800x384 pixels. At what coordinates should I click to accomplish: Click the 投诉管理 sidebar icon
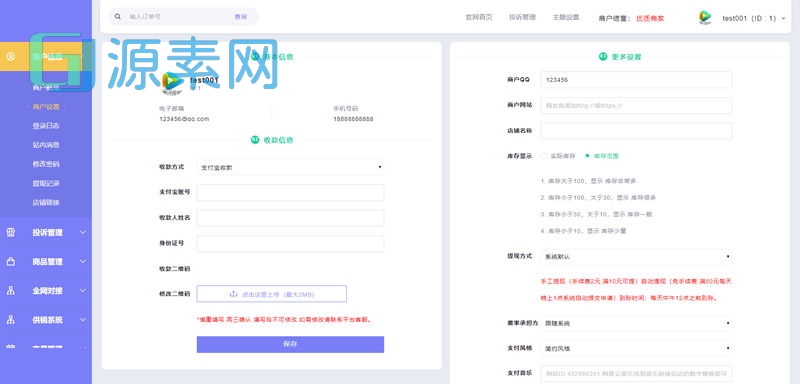tap(10, 233)
